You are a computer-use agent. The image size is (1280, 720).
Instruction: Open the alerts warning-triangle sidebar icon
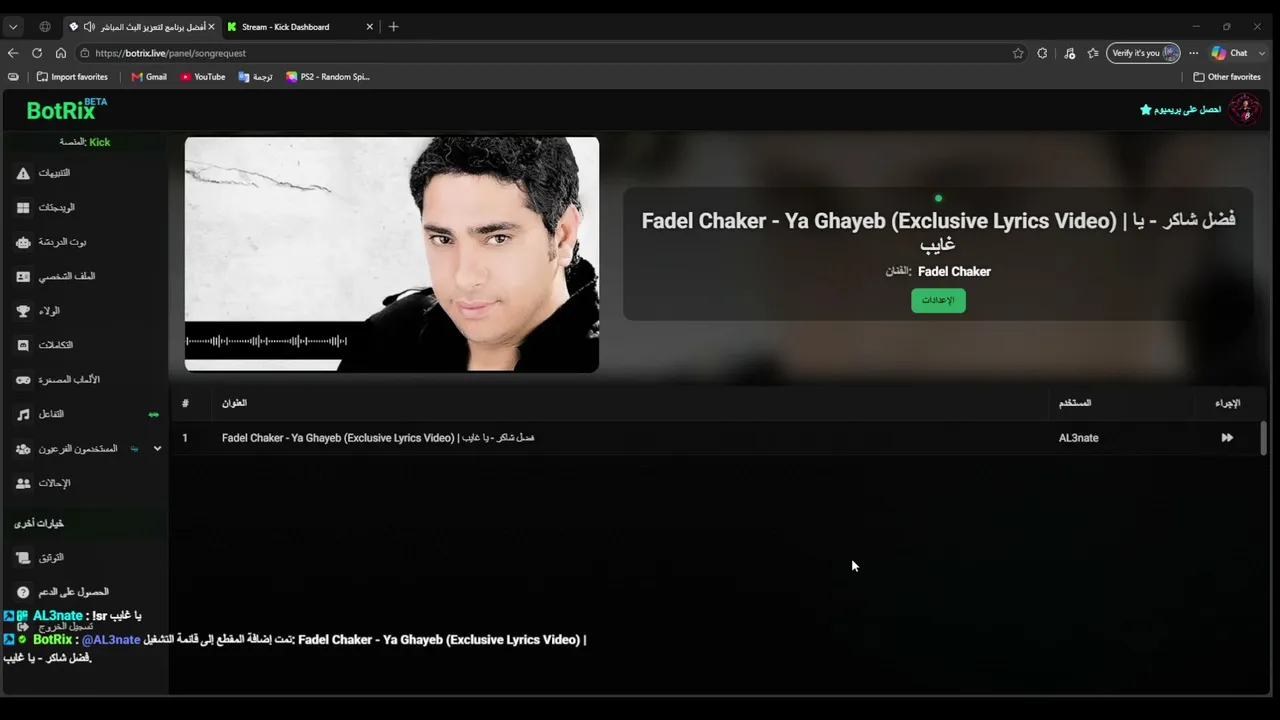tap(23, 173)
